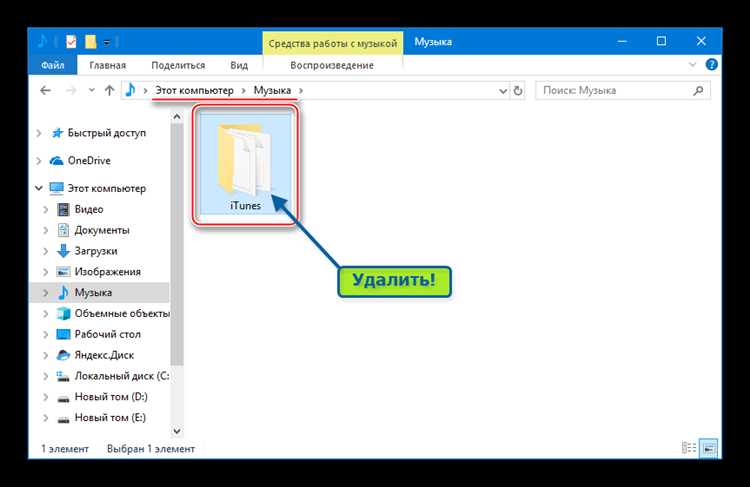The height and width of the screenshot is (487, 750).
Task: Expand the Быстрый доступ tree node
Action: pyautogui.click(x=39, y=133)
